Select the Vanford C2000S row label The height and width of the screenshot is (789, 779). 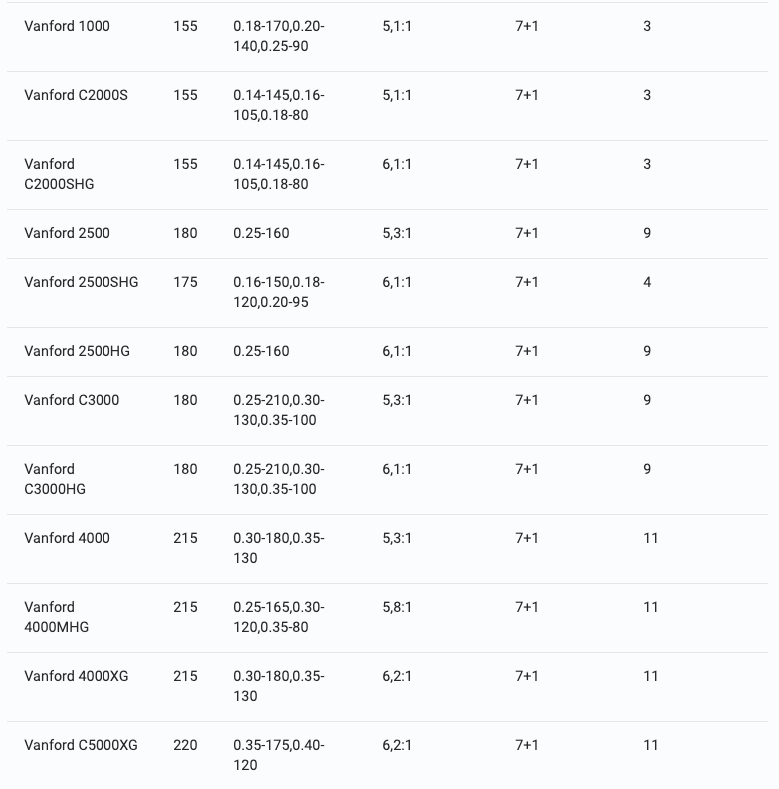(x=76, y=95)
